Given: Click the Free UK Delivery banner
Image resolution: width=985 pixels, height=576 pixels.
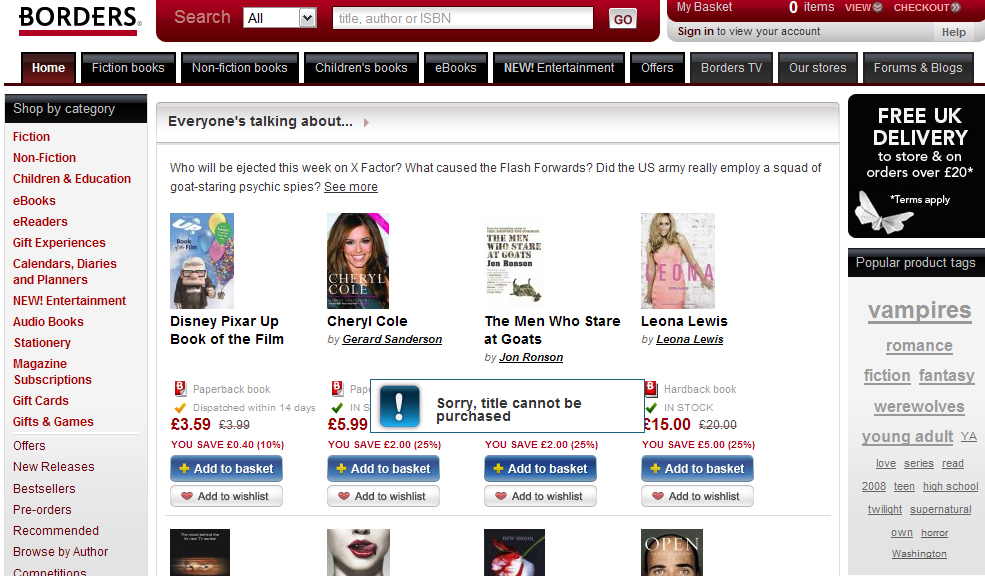Looking at the screenshot, I should coord(917,166).
